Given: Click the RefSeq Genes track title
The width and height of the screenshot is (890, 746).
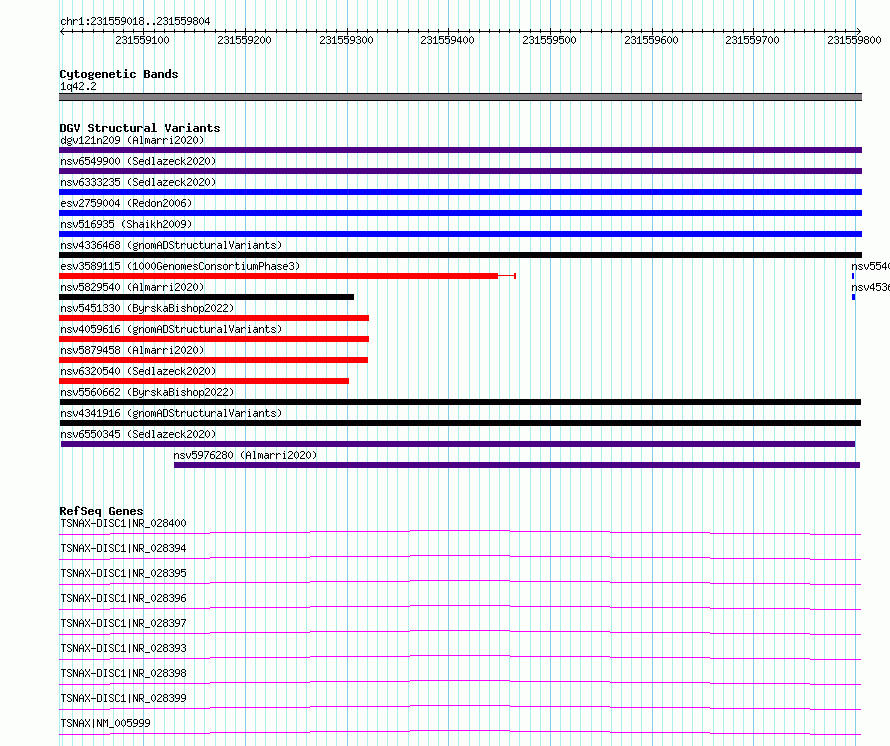Looking at the screenshot, I should 101,511.
